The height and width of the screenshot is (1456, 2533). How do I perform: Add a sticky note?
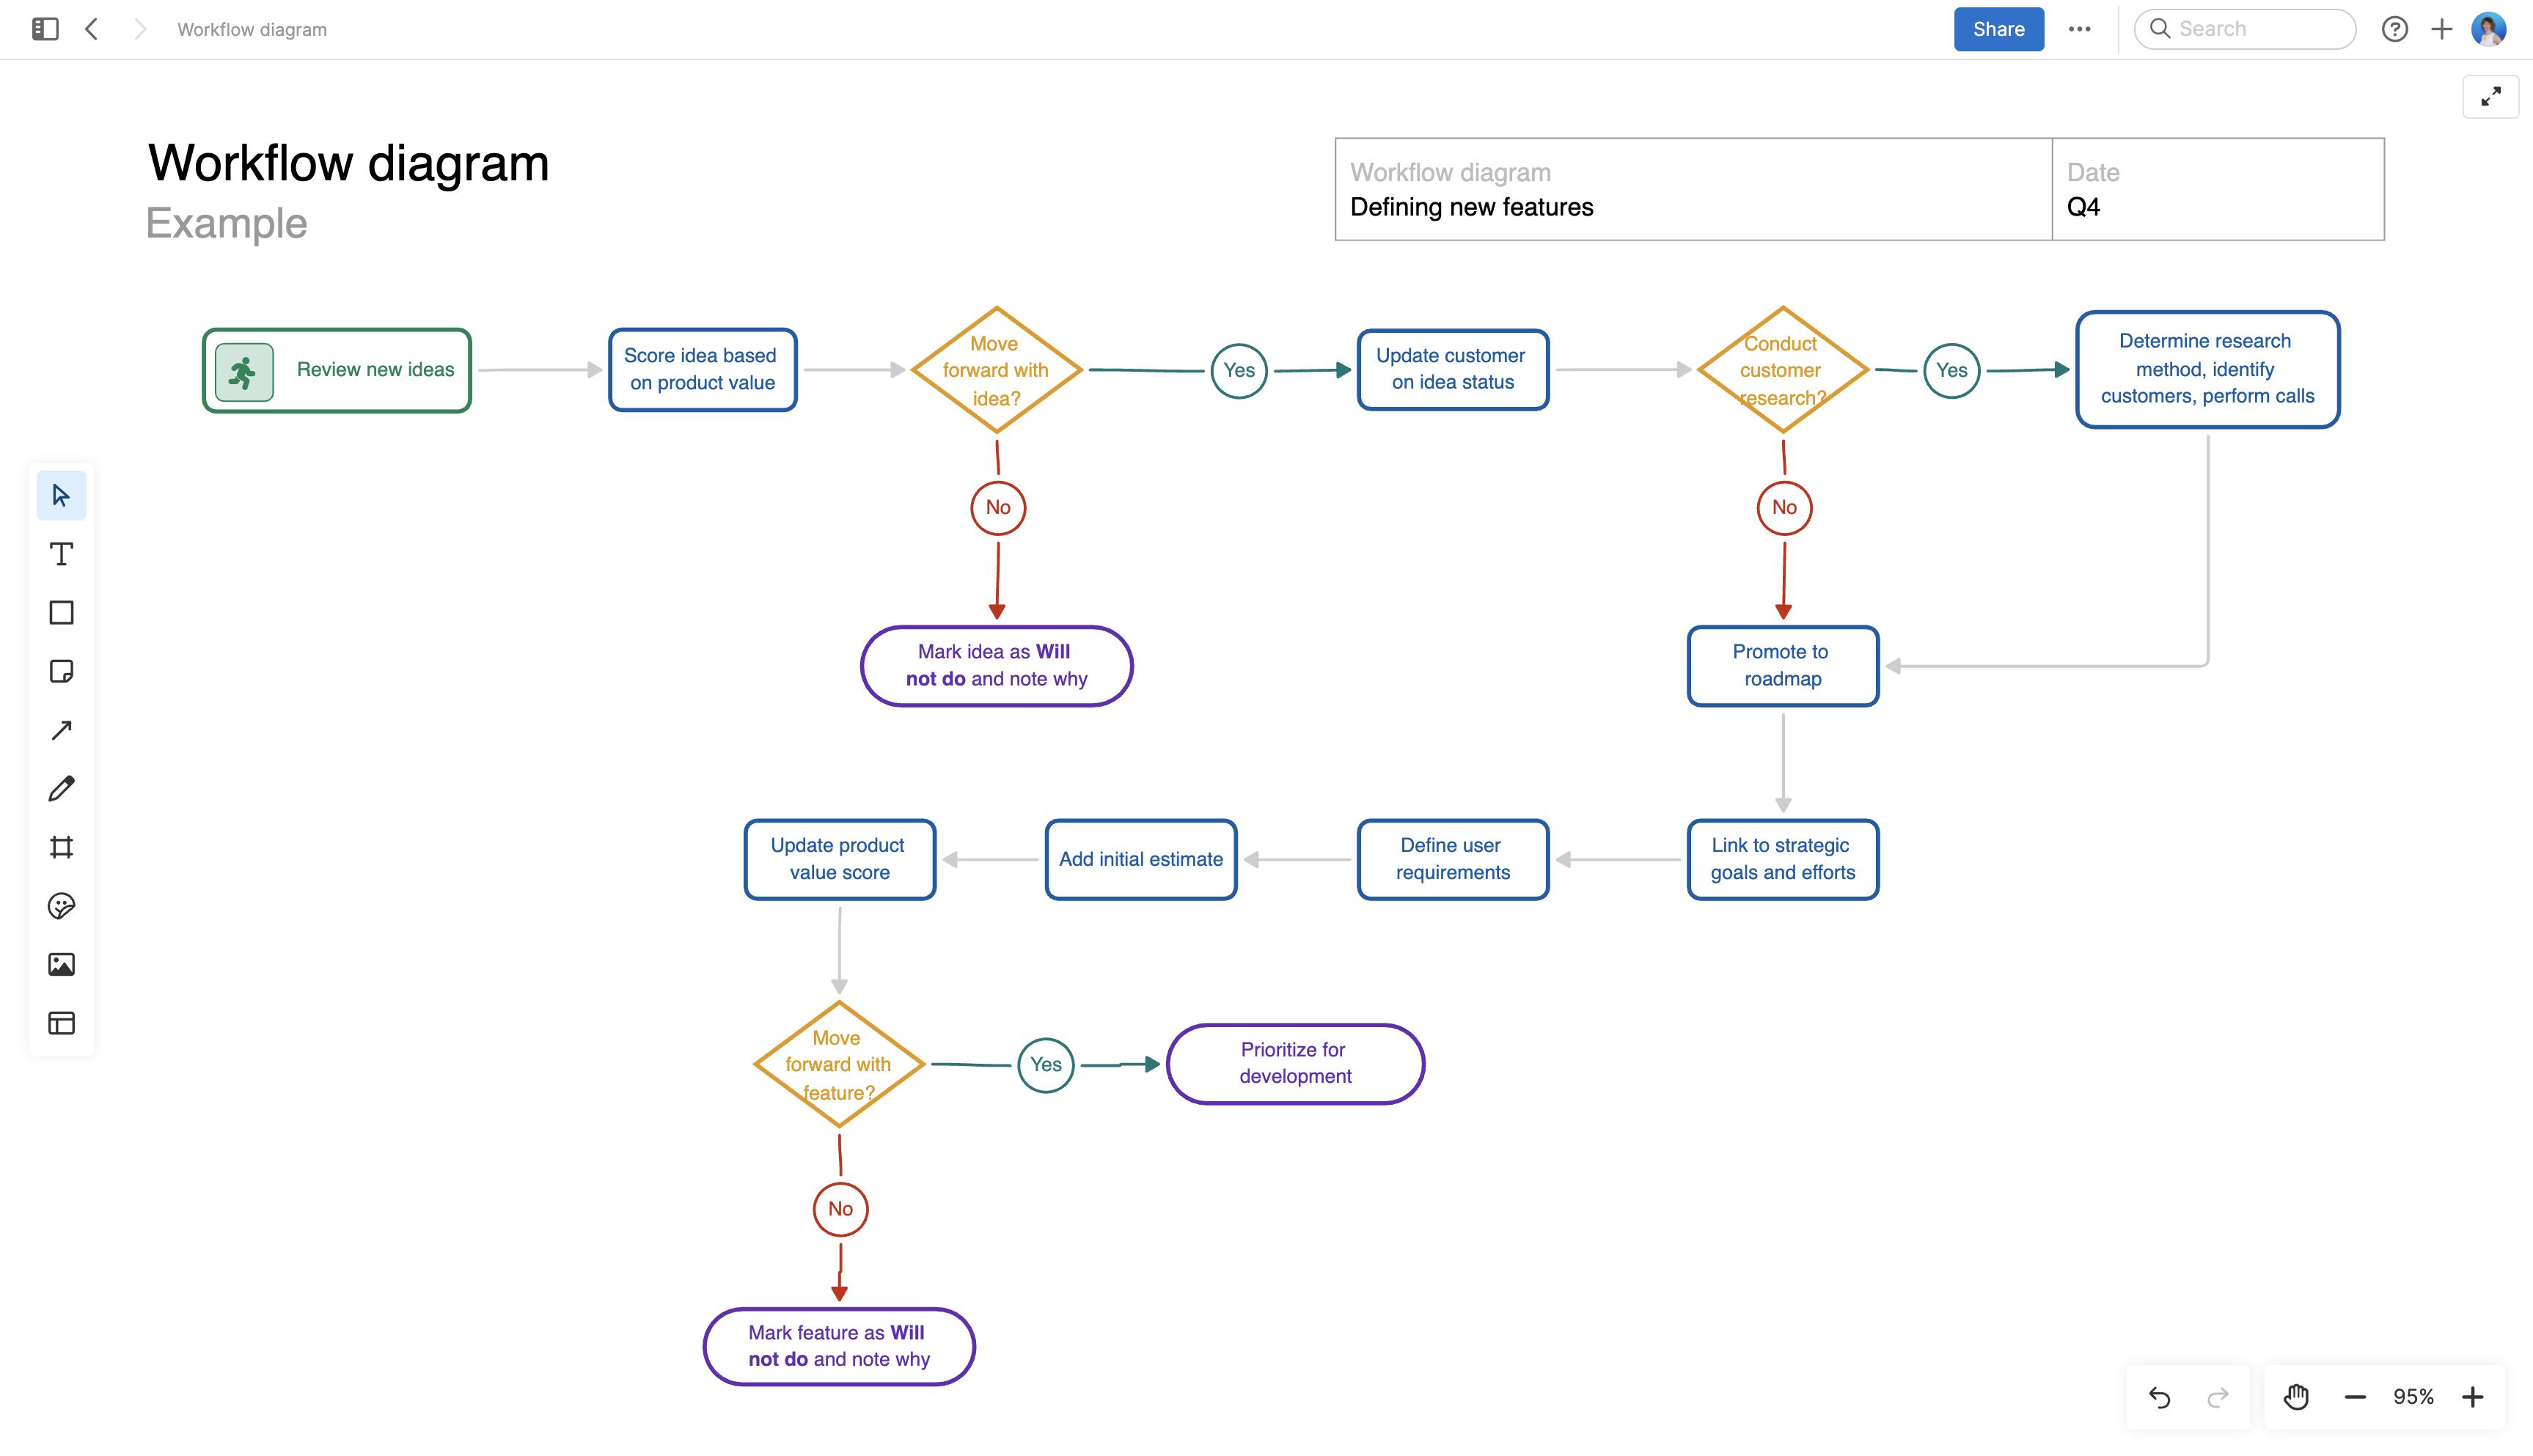click(x=61, y=671)
